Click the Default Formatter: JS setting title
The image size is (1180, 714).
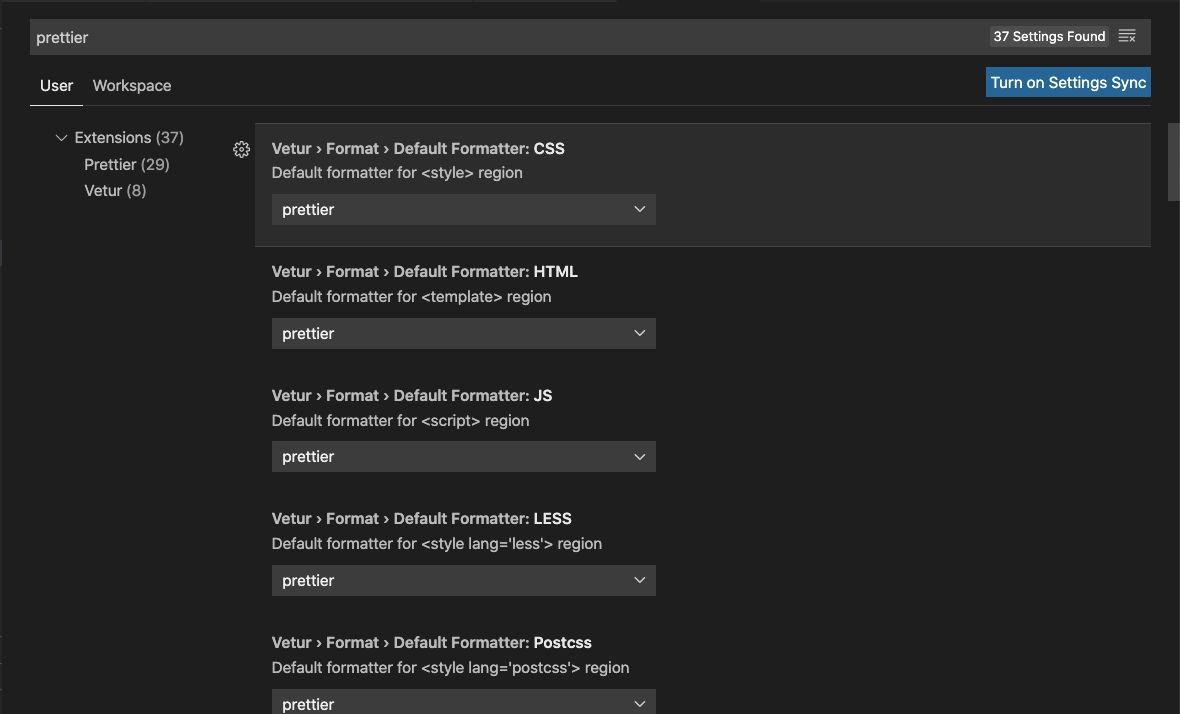pos(412,396)
